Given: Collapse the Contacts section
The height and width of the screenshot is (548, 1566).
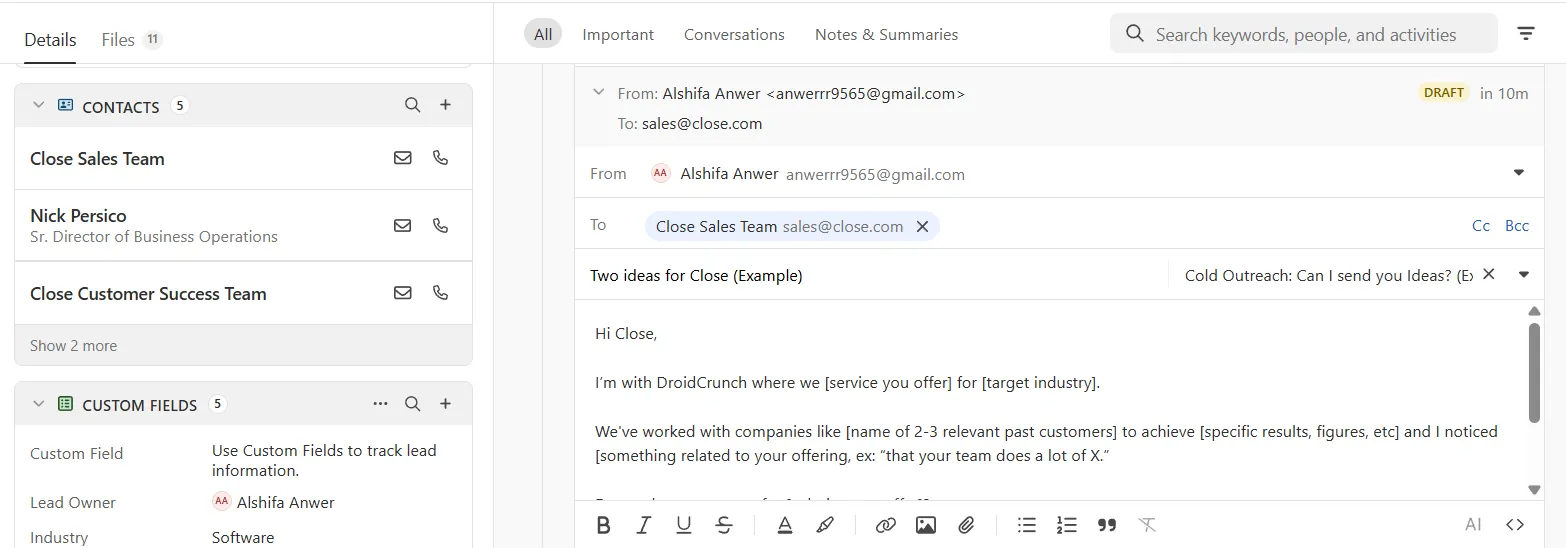Looking at the screenshot, I should point(39,105).
